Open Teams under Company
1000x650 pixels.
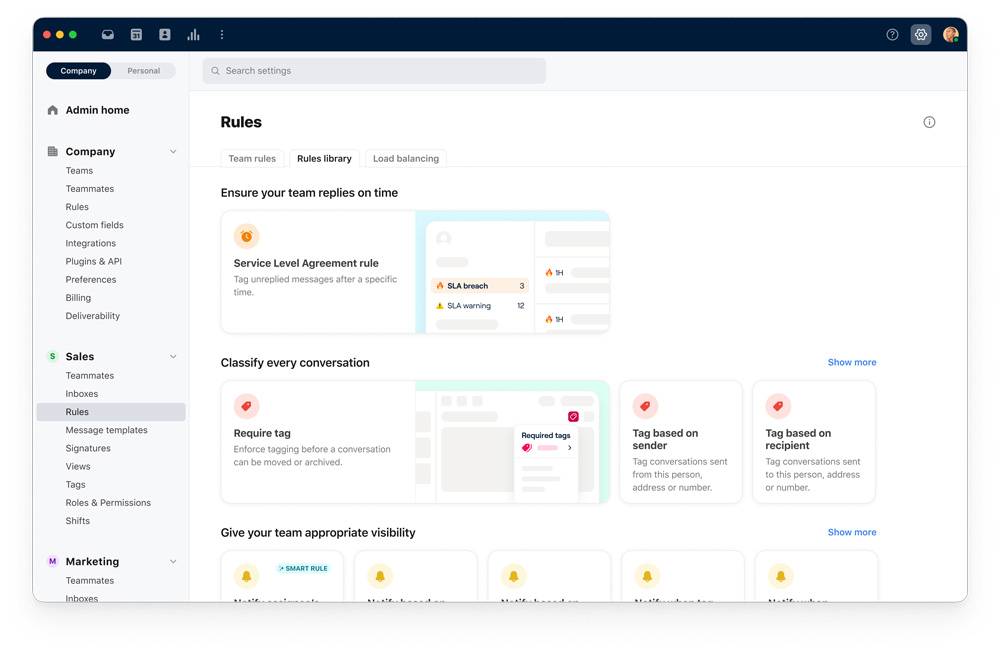pyautogui.click(x=79, y=170)
